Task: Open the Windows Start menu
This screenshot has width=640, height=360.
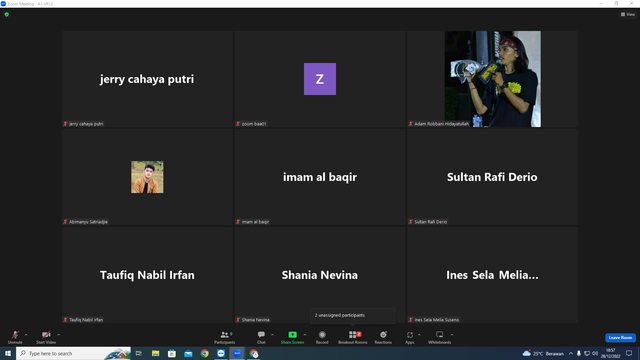Action: (8, 353)
